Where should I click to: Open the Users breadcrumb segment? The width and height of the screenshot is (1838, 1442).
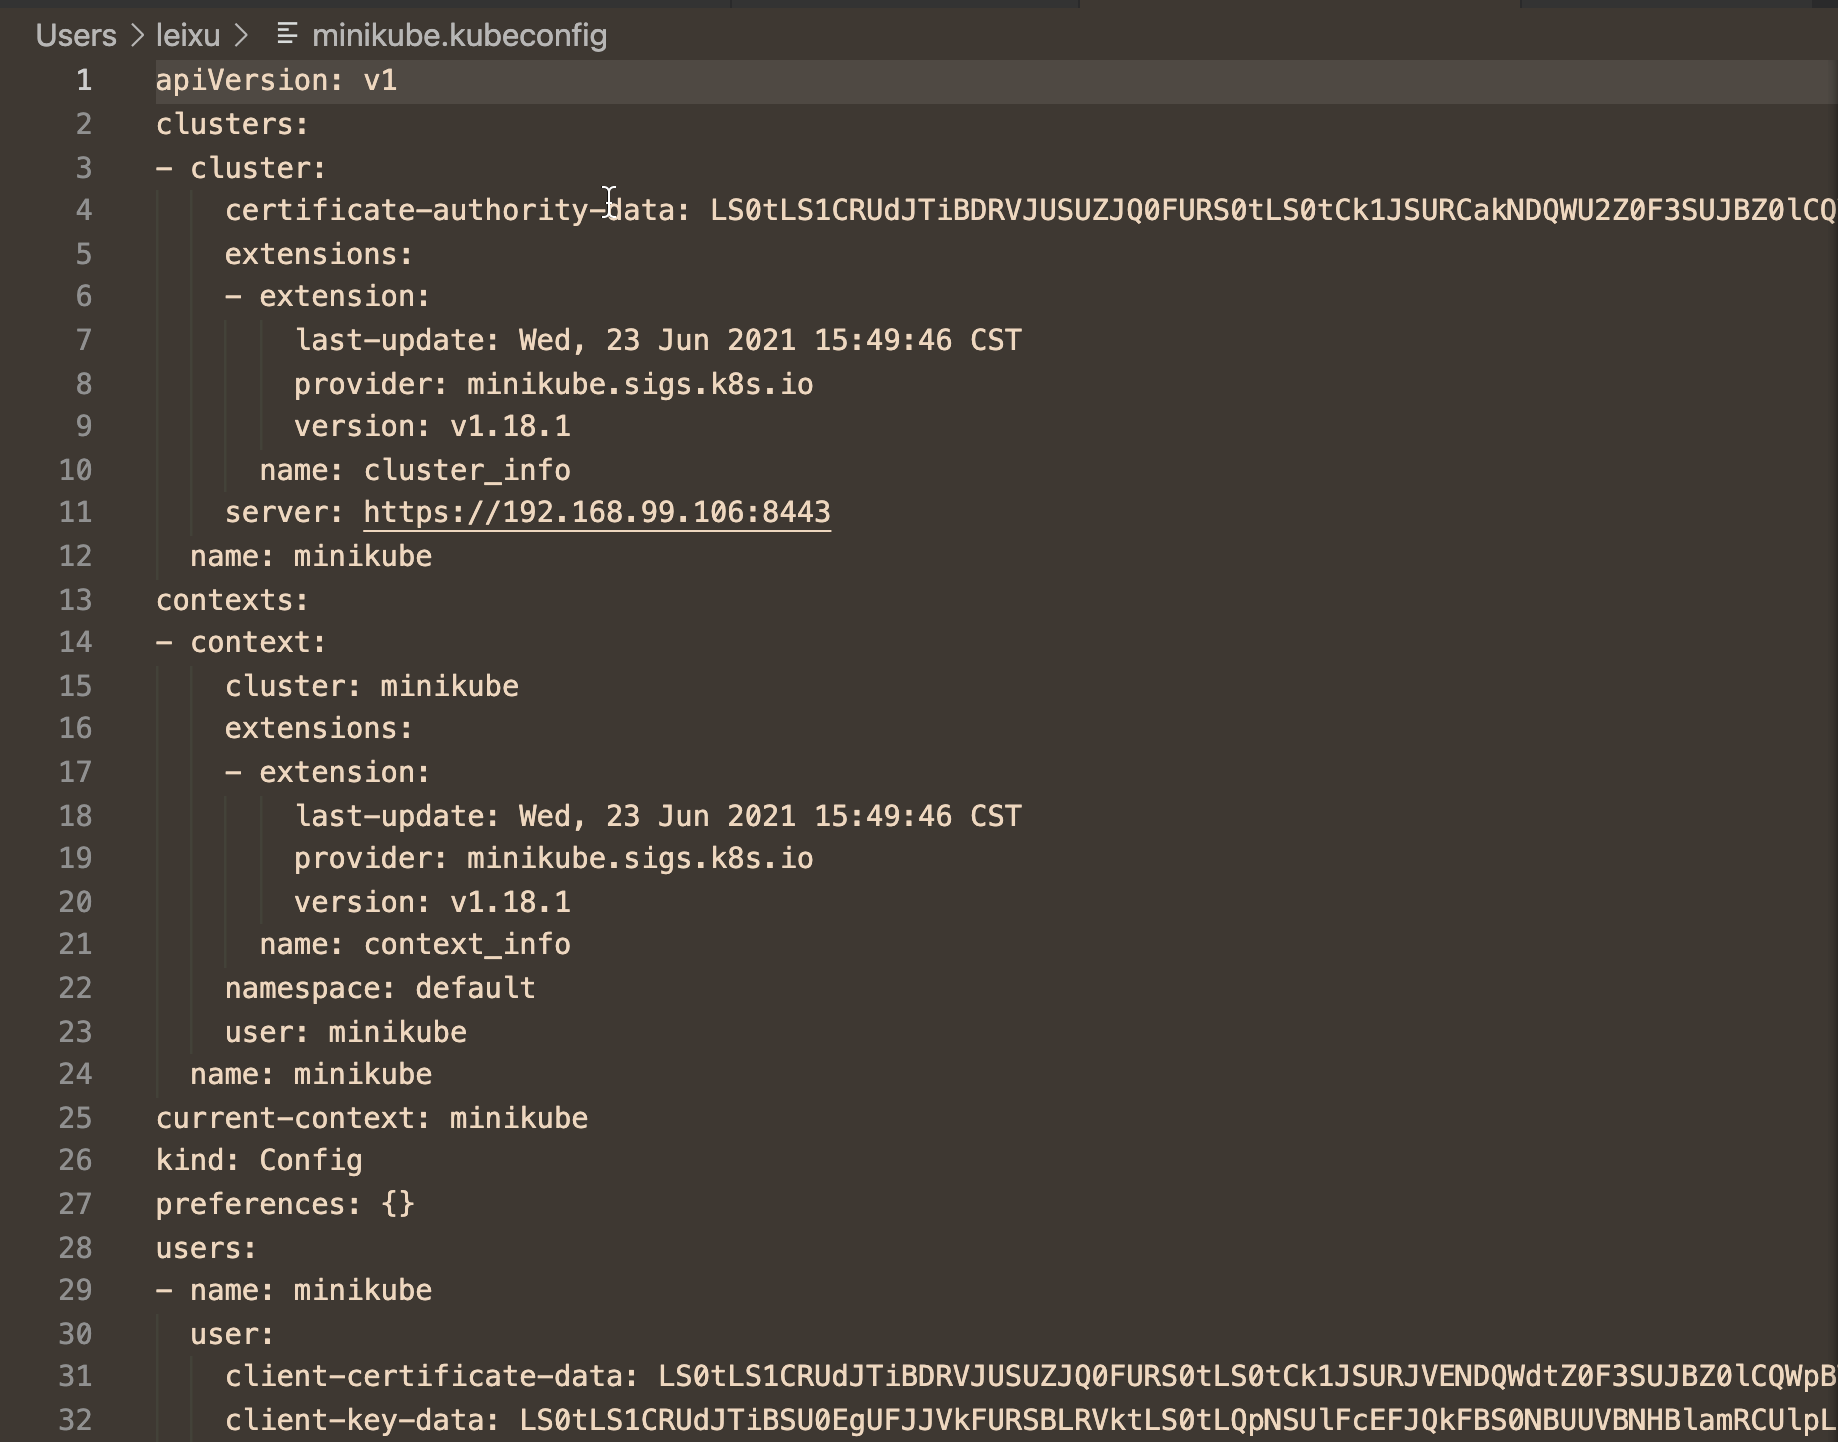coord(76,36)
